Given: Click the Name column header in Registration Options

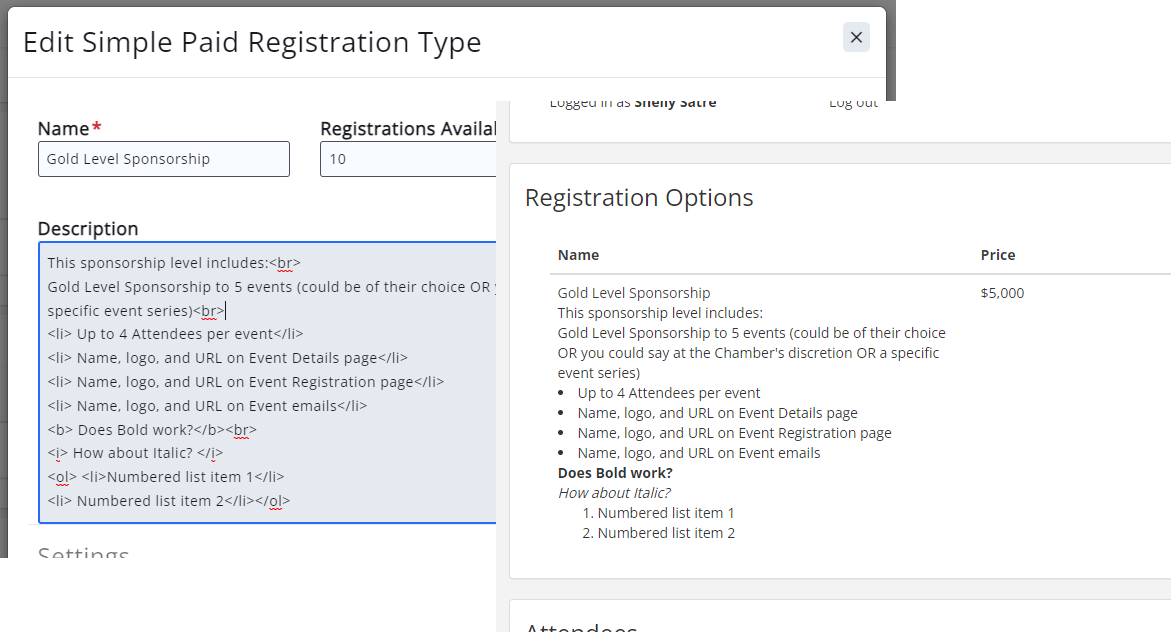Looking at the screenshot, I should tap(578, 255).
